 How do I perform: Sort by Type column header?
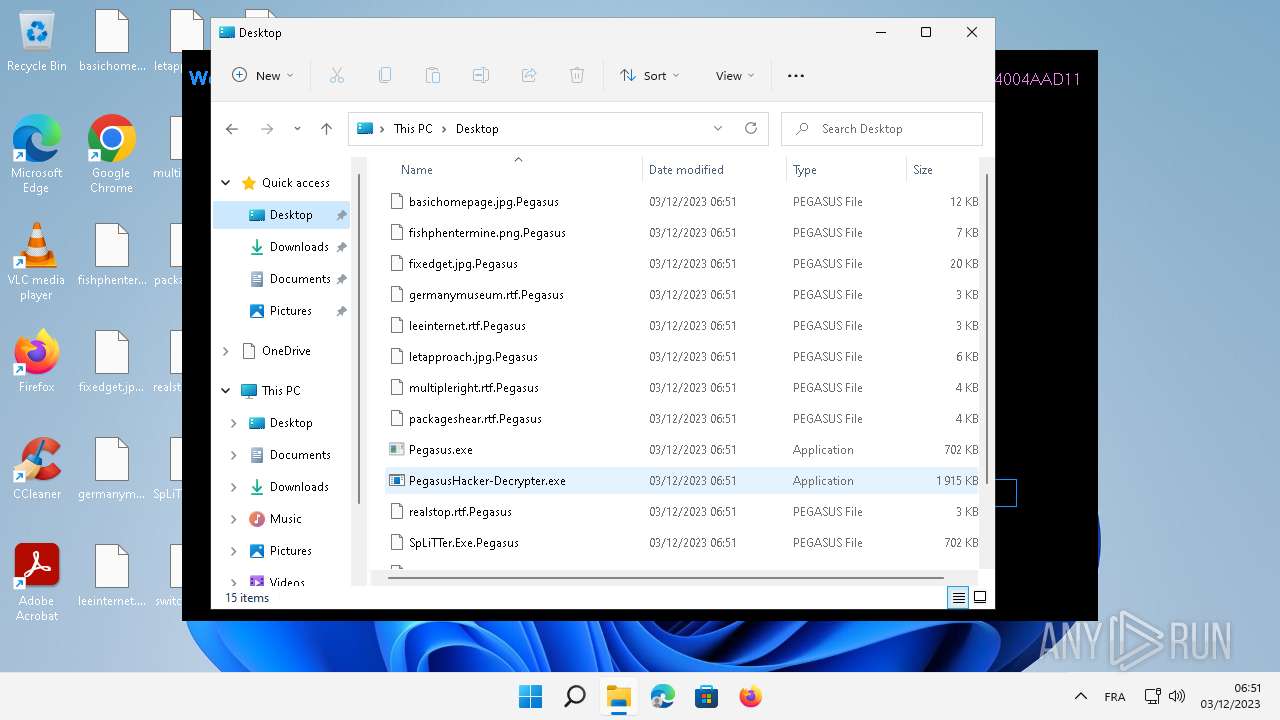tap(846, 170)
